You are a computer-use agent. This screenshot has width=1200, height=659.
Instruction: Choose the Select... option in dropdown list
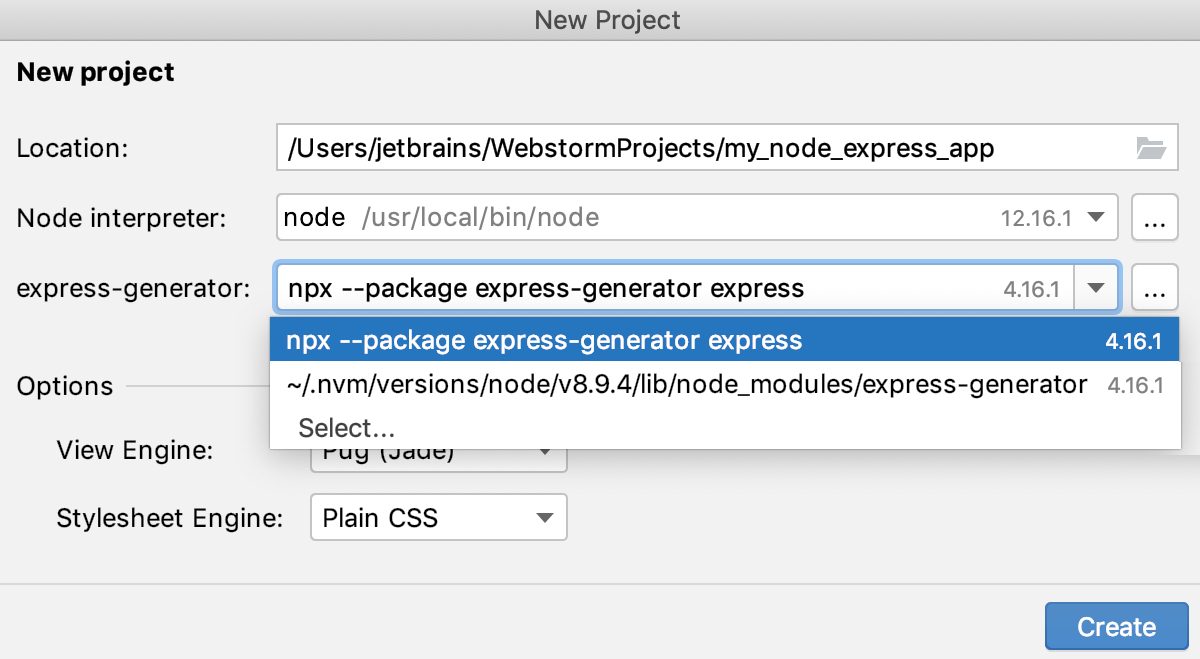point(725,428)
